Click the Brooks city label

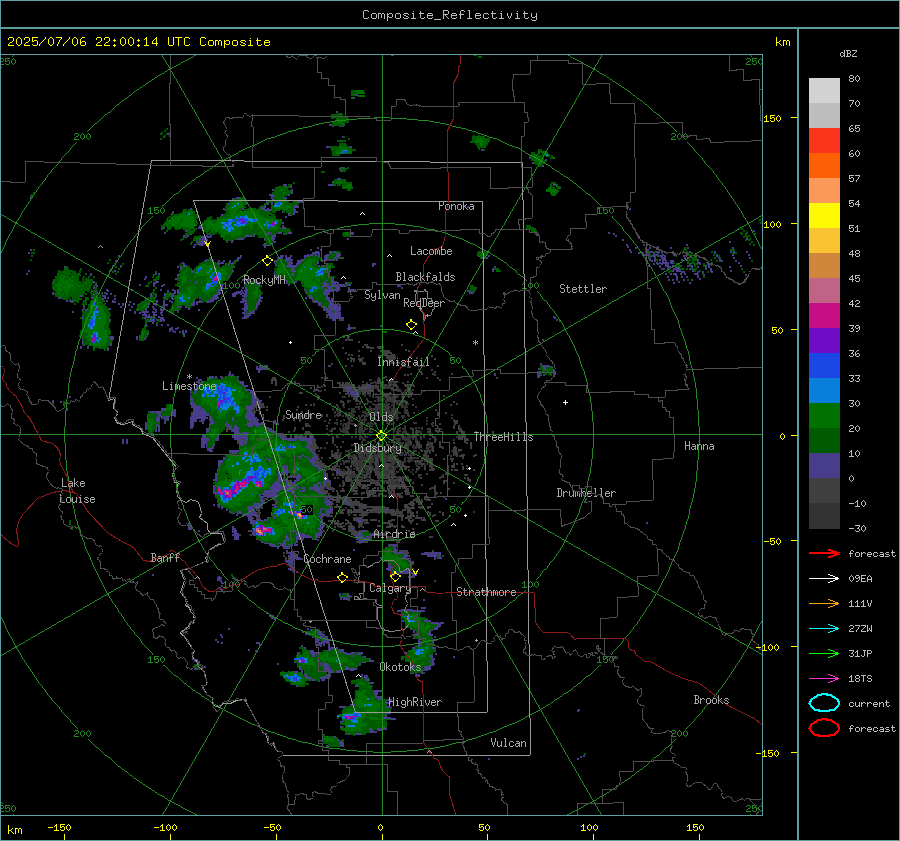click(711, 700)
